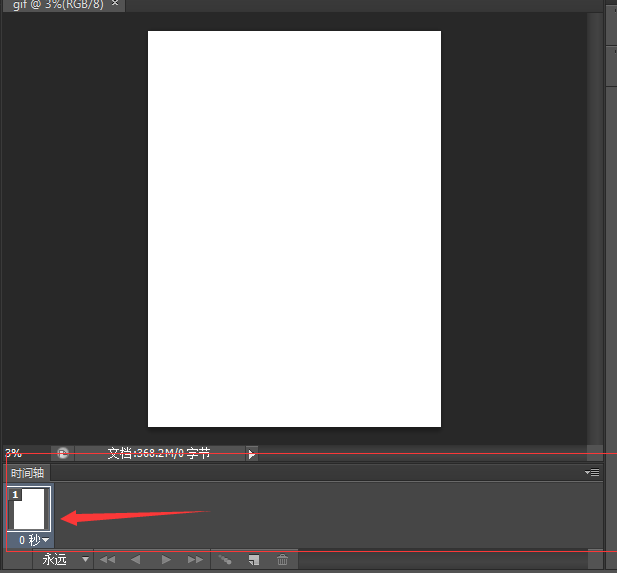Select frame 1 thumbnail in timeline
This screenshot has width=617, height=573.
29,509
